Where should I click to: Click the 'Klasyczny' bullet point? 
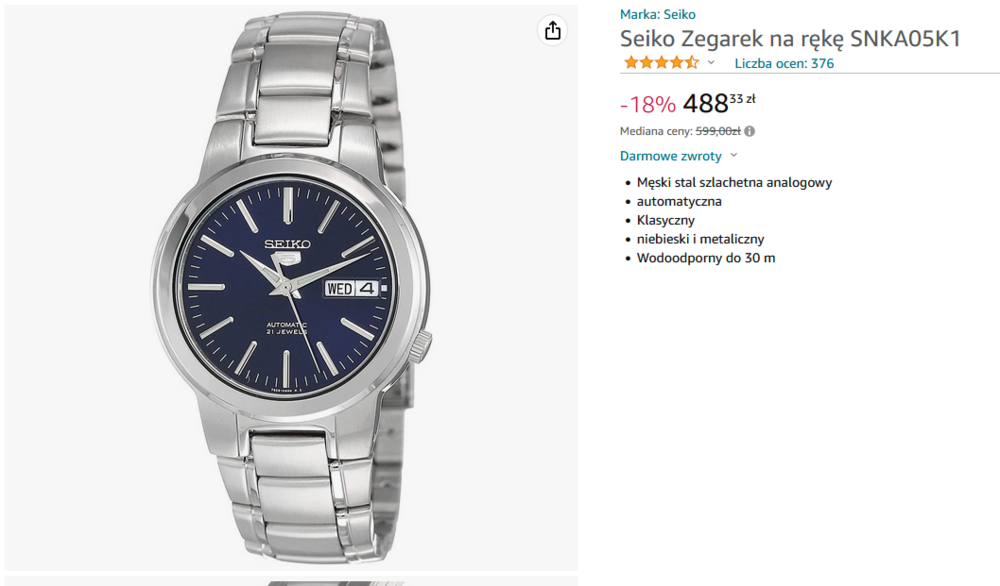[665, 220]
